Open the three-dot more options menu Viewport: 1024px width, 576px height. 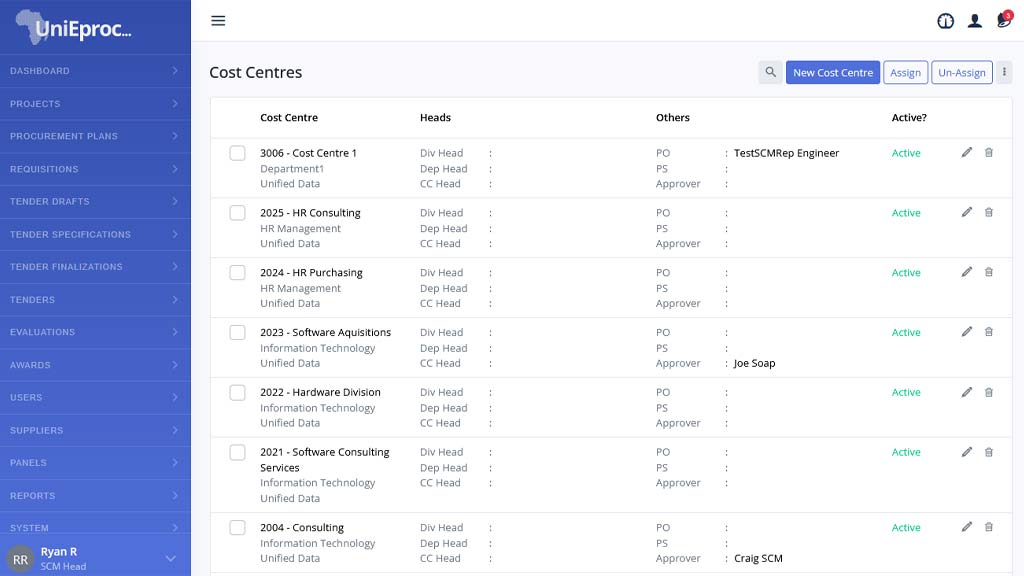[x=1005, y=72]
